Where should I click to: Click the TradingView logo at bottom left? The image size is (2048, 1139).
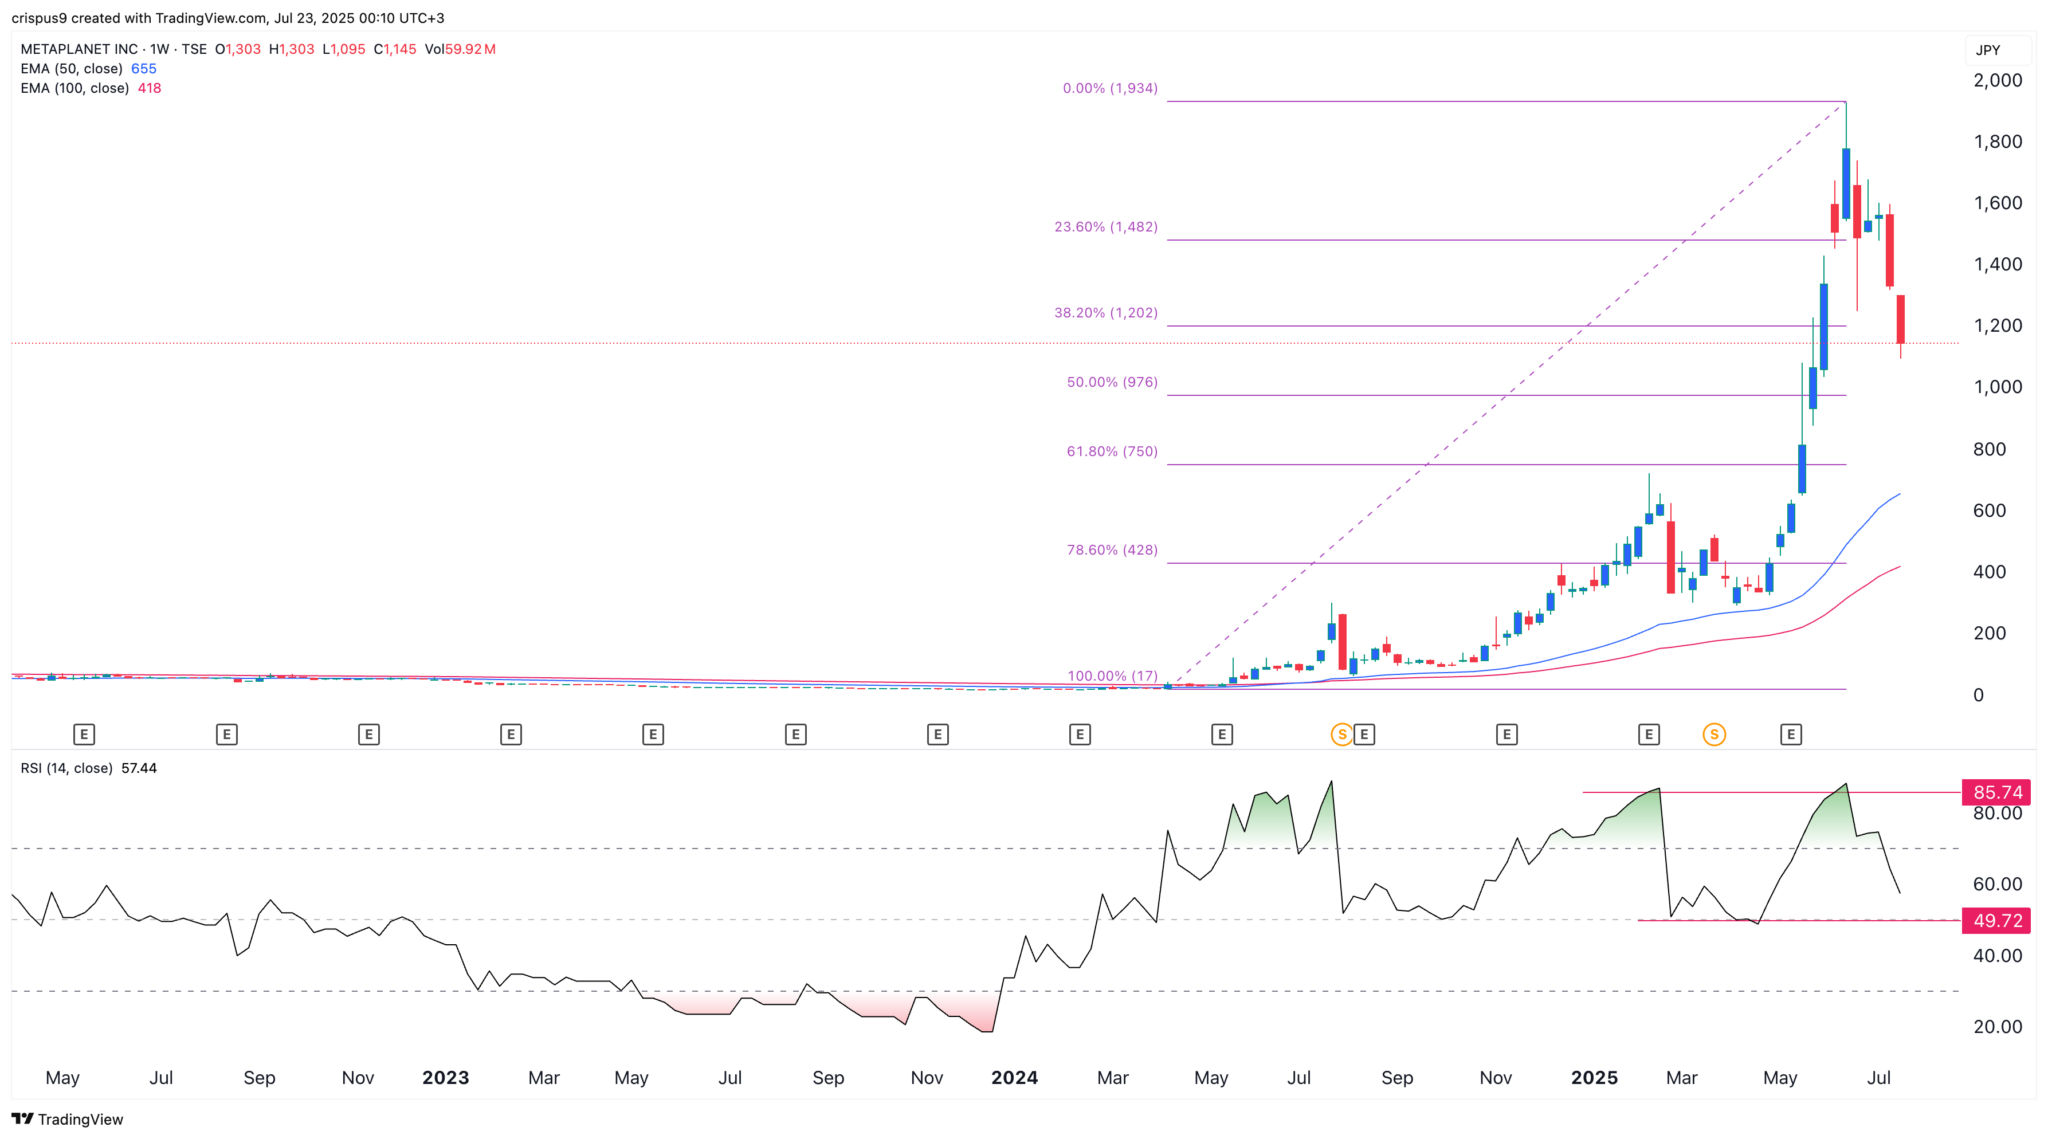[67, 1119]
